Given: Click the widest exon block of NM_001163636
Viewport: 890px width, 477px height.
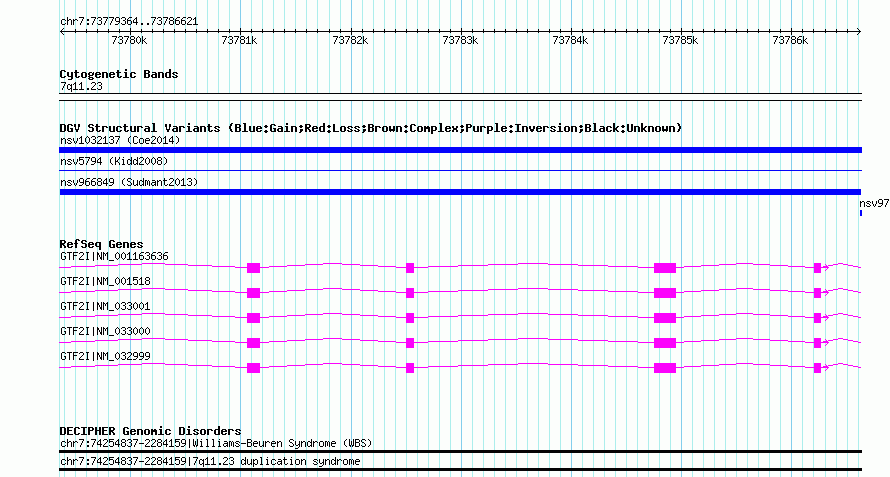Looking at the screenshot, I should click(x=665, y=268).
